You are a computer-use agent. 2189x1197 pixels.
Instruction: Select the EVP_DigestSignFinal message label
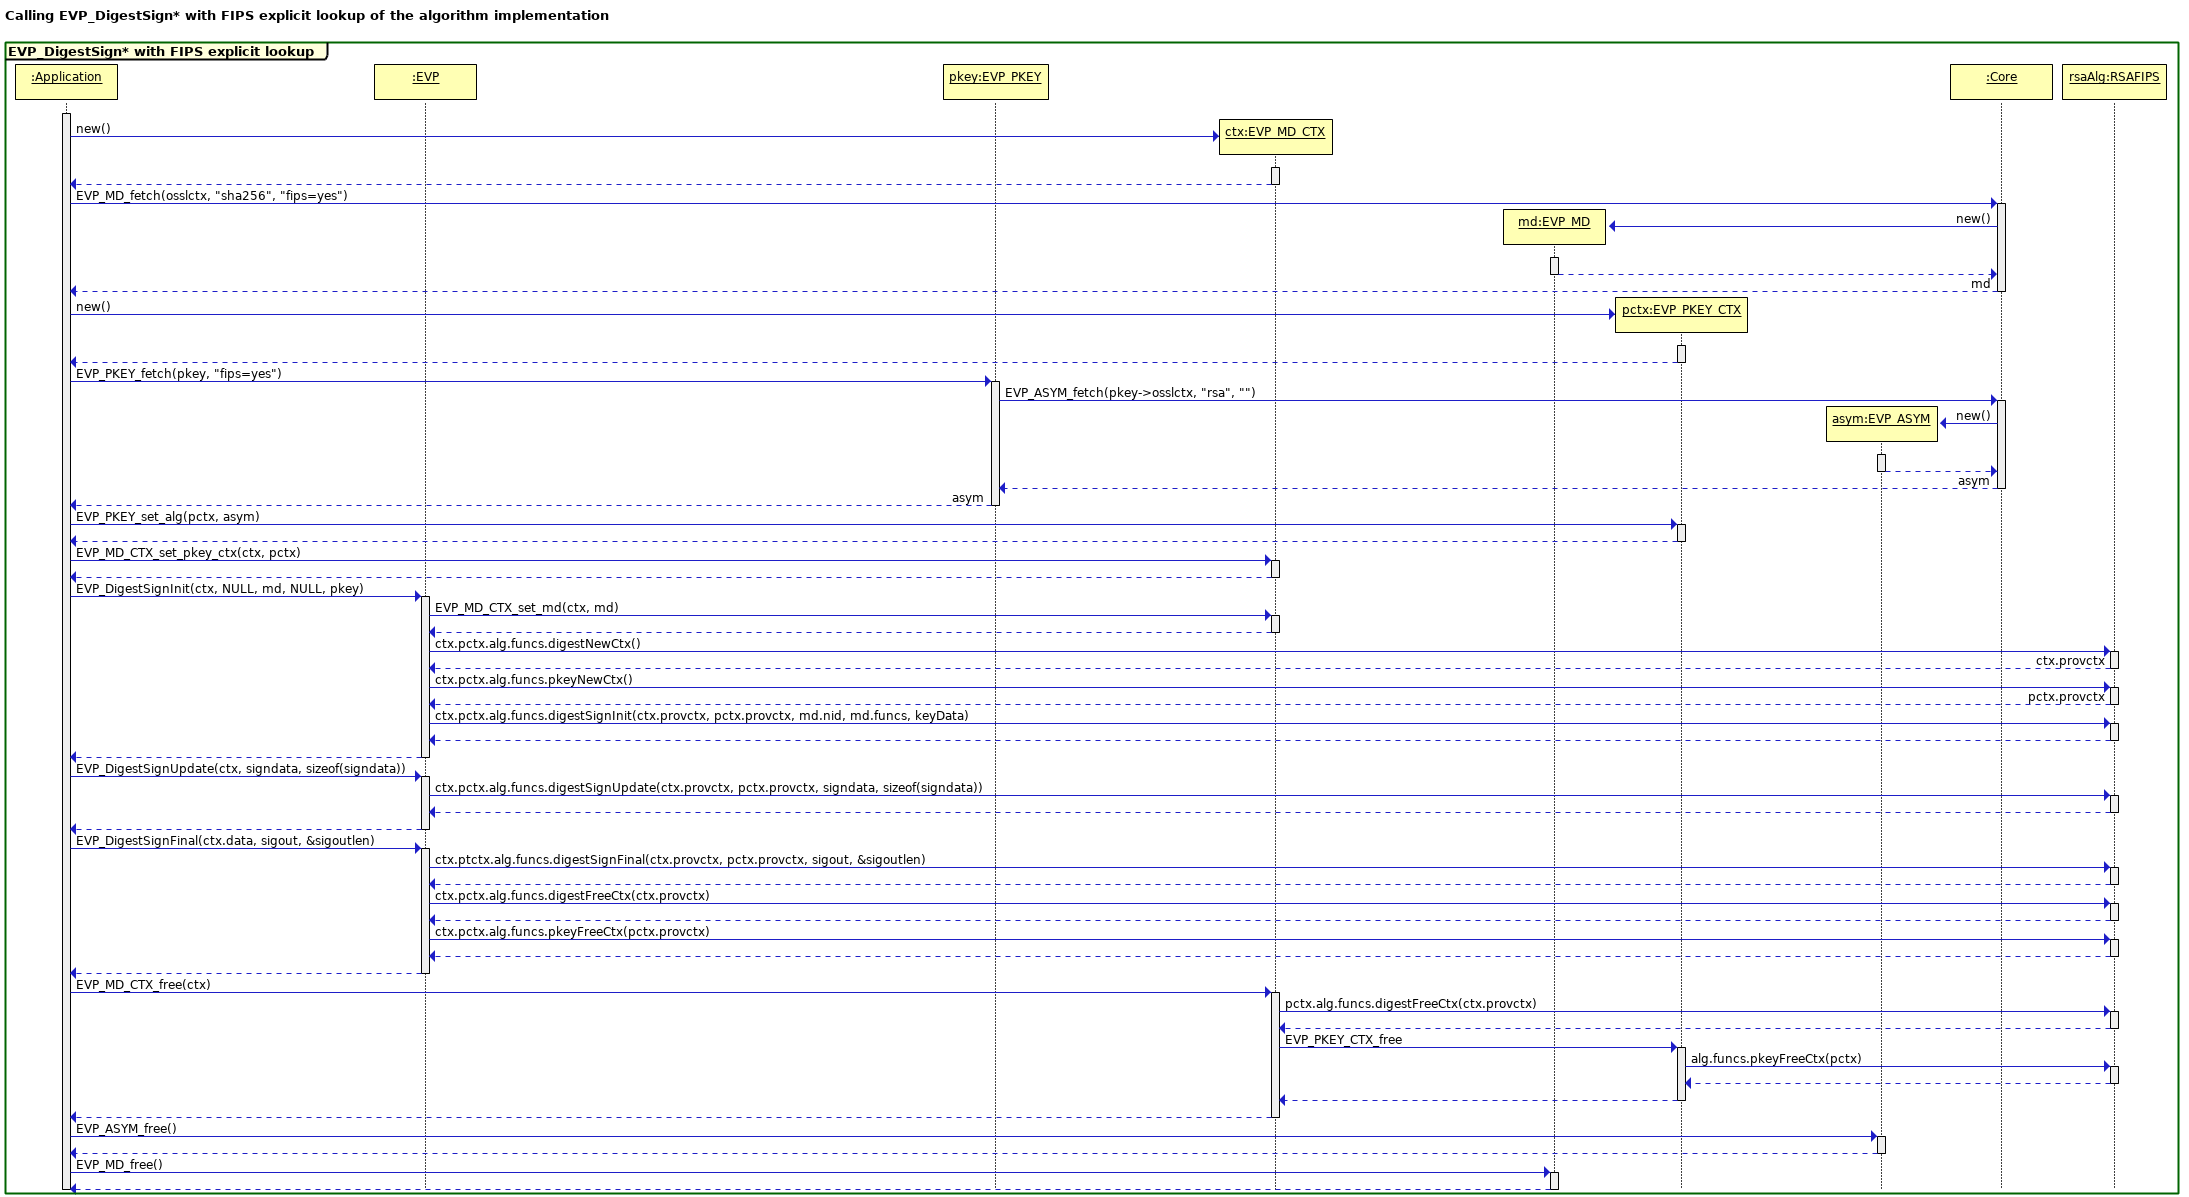(225, 841)
